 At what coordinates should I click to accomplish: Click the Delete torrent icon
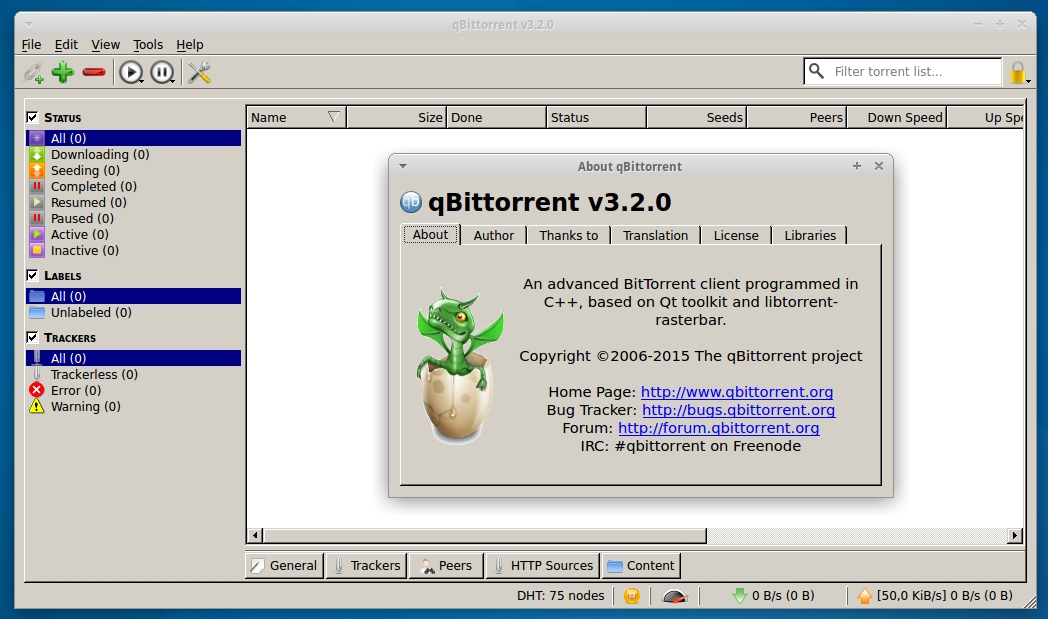tap(94, 72)
